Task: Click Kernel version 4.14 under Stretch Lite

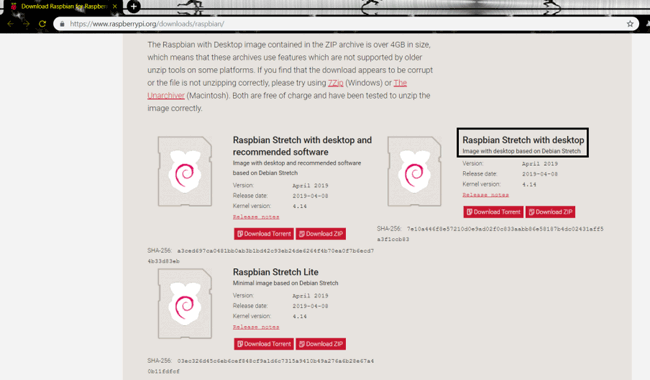Action: [299, 317]
